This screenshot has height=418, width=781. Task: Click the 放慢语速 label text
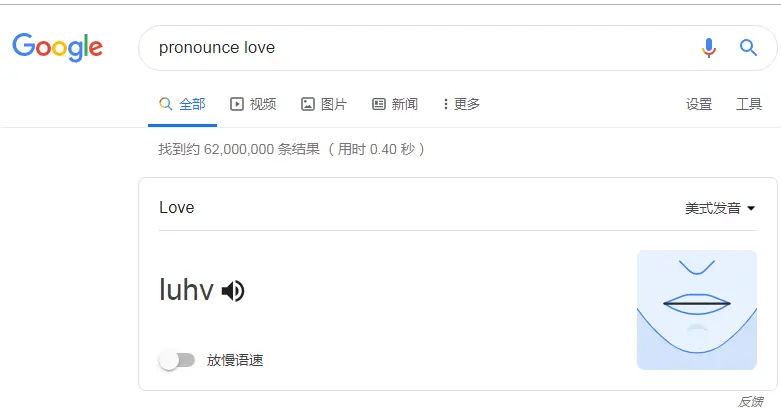[235, 360]
